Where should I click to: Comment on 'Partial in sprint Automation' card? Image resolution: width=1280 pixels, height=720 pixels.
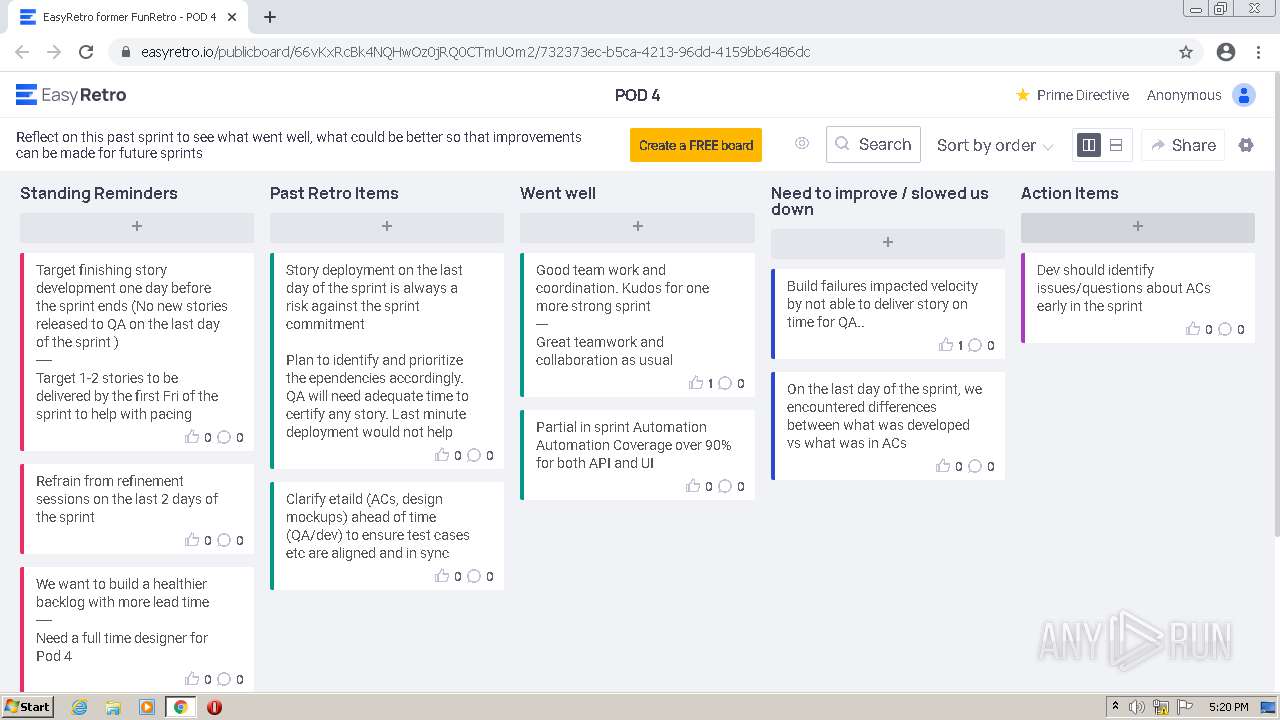click(x=725, y=486)
